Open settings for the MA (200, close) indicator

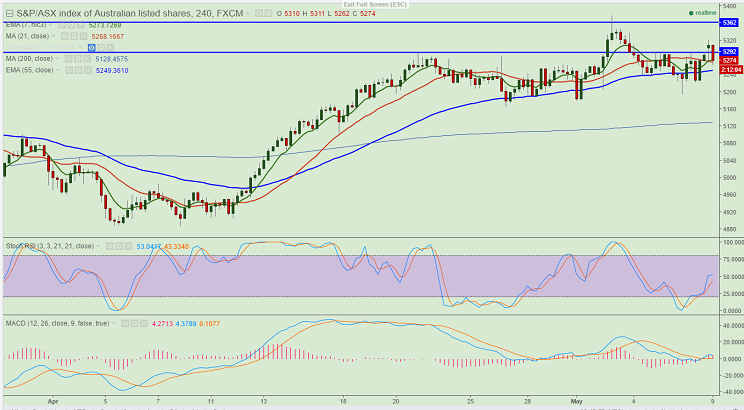78,59
